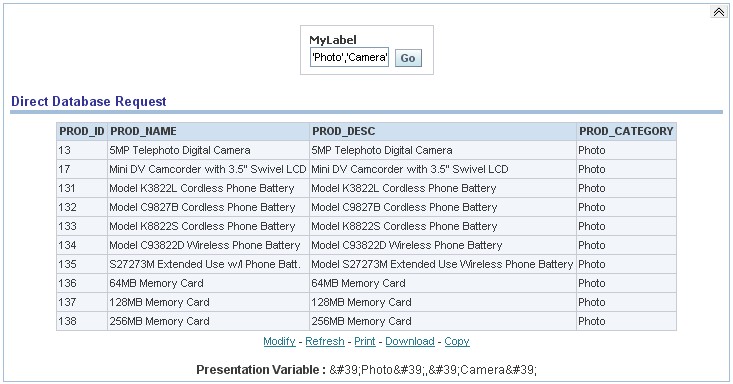Collapse section with double-chevron icon

click(719, 12)
